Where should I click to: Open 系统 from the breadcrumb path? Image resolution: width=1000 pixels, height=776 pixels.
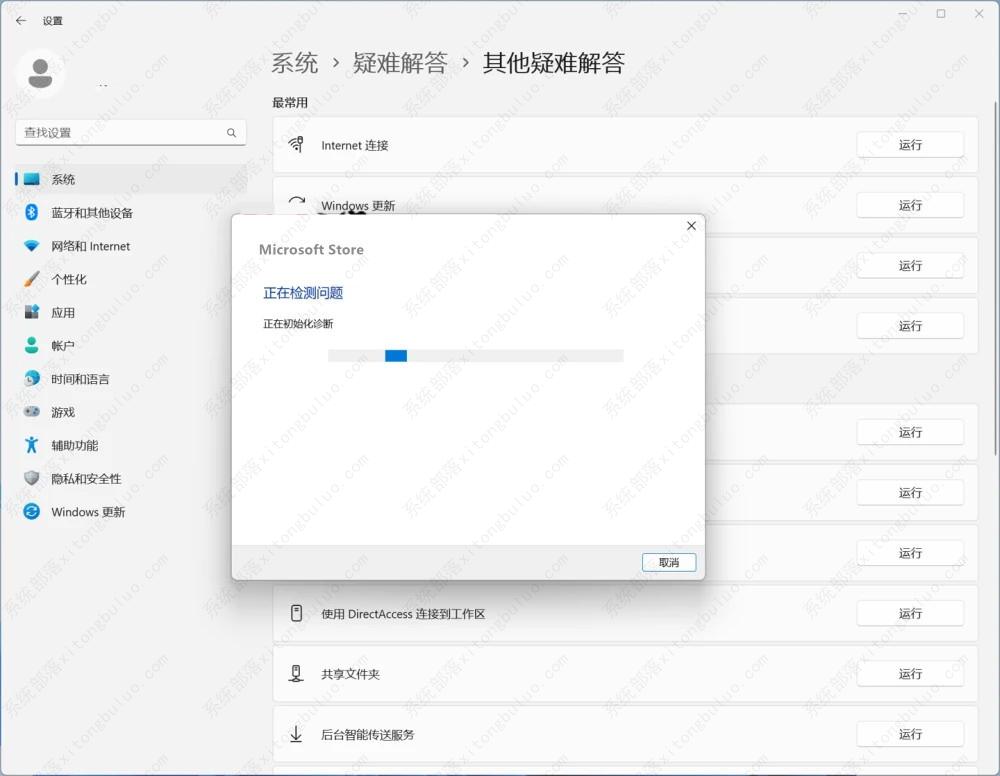pyautogui.click(x=295, y=63)
